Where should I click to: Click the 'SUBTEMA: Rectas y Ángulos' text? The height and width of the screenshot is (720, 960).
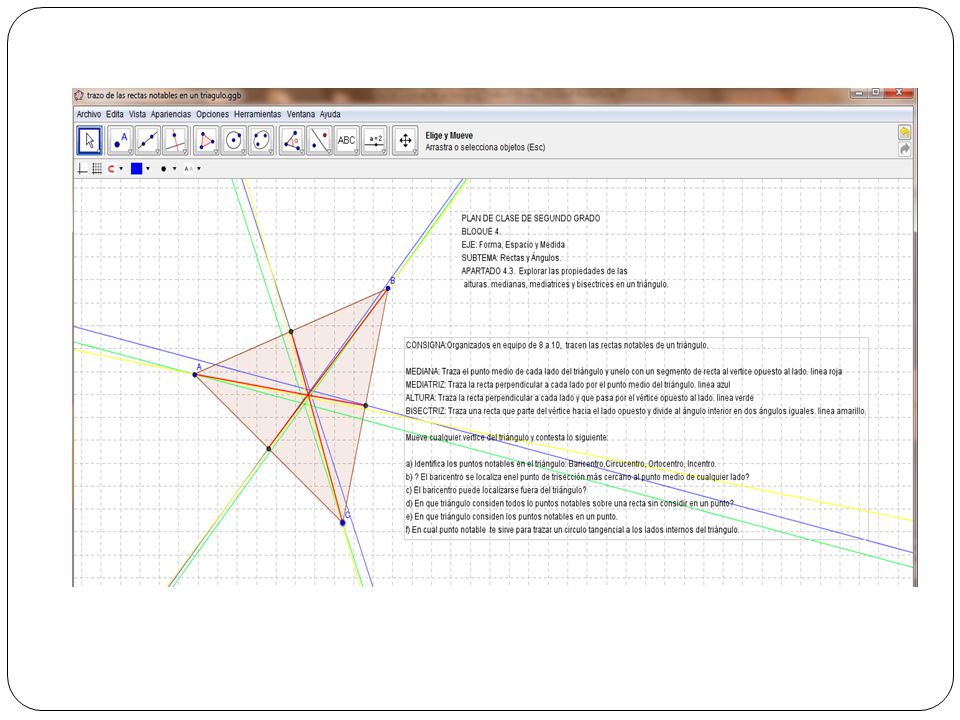point(511,258)
